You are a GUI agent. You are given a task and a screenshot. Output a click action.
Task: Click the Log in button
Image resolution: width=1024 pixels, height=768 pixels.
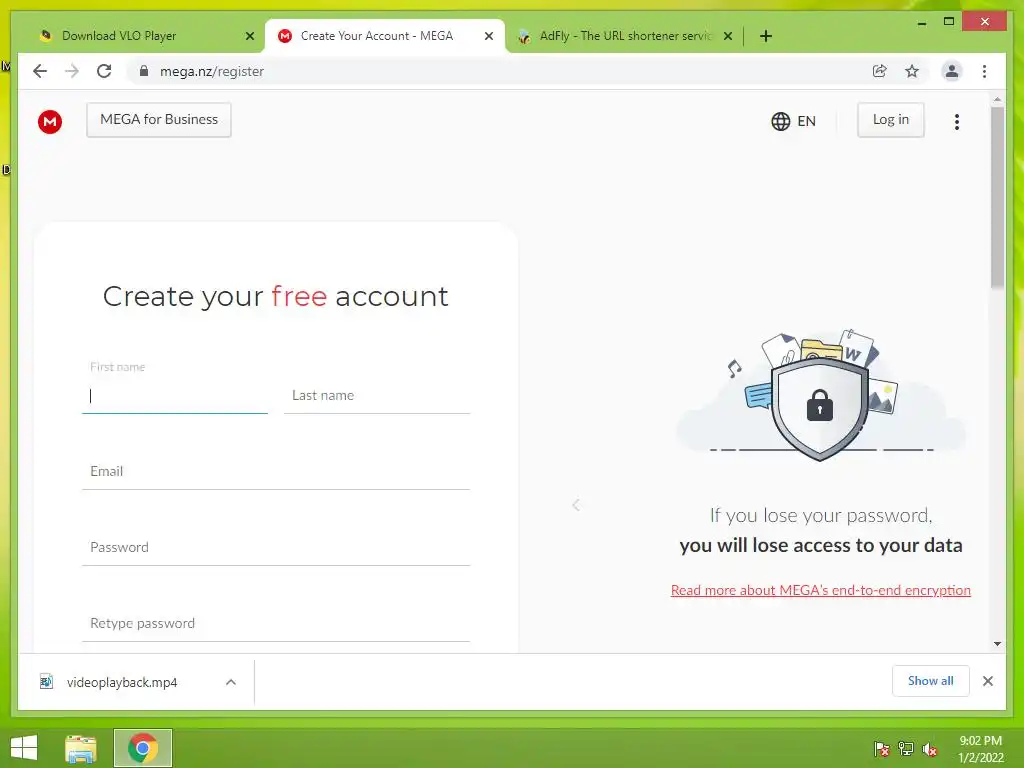coord(891,120)
